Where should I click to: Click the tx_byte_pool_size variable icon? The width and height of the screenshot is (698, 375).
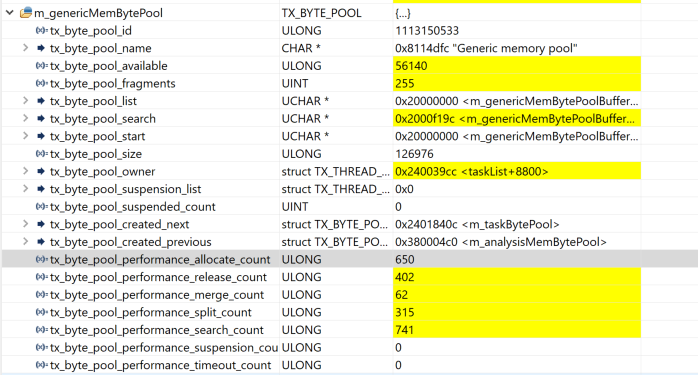42,154
